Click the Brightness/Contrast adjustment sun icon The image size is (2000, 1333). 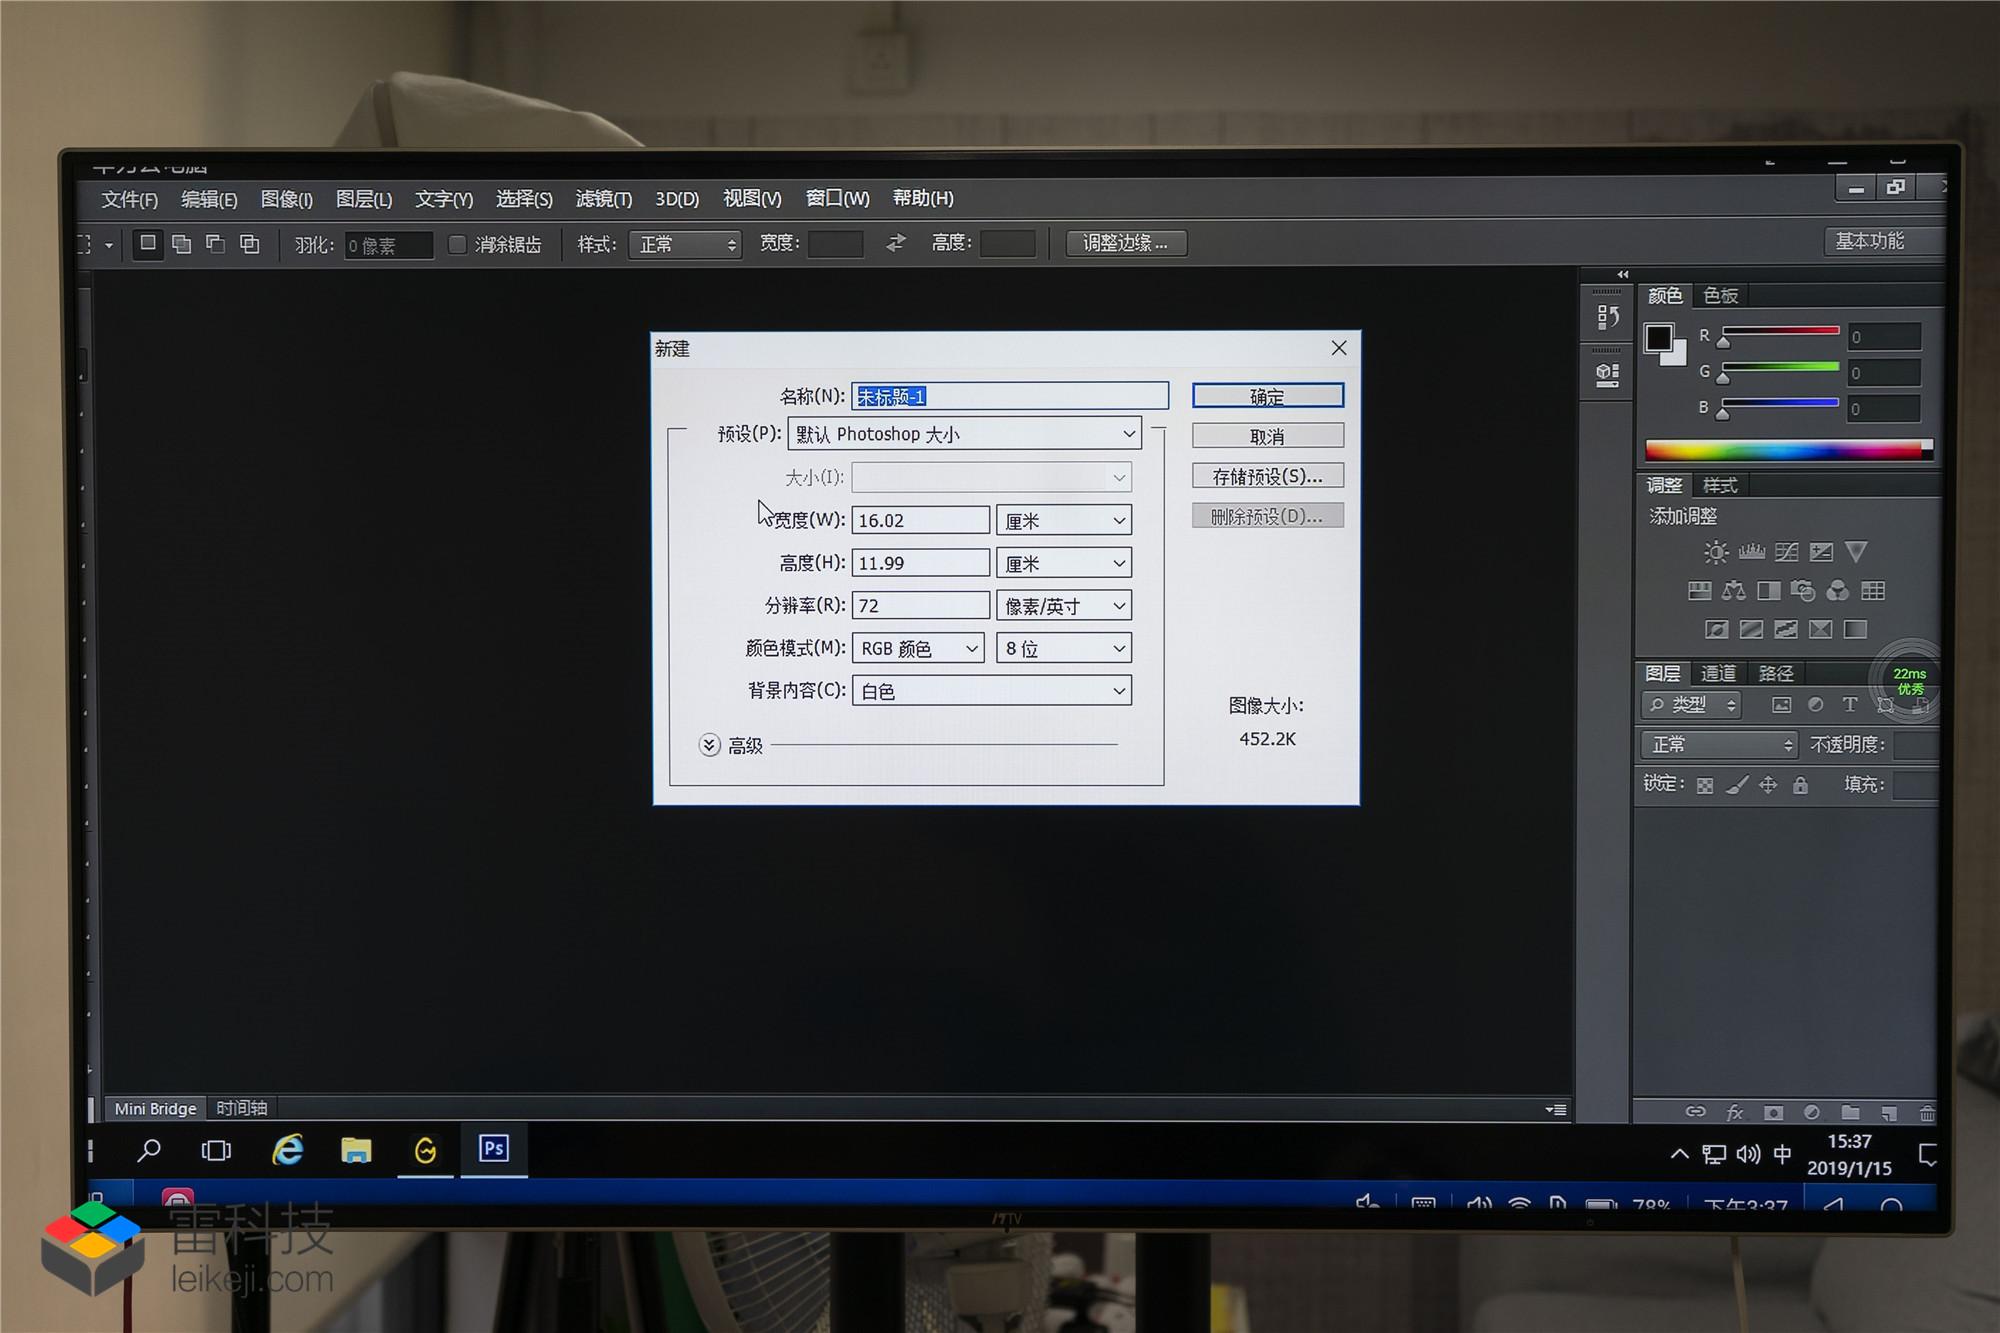coord(1716,552)
